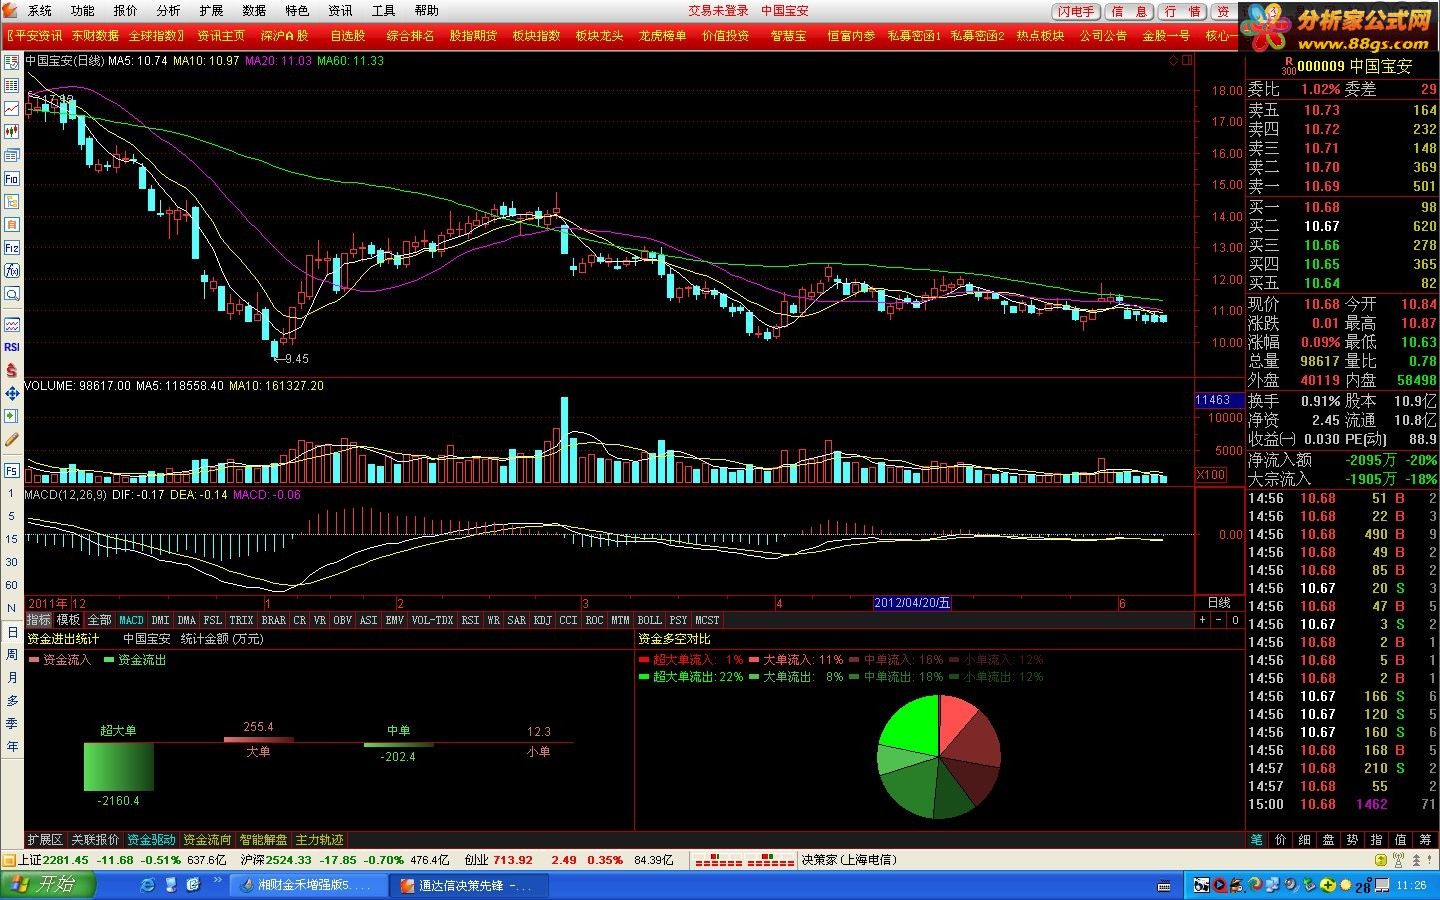Open the 系统 menu

[40, 11]
